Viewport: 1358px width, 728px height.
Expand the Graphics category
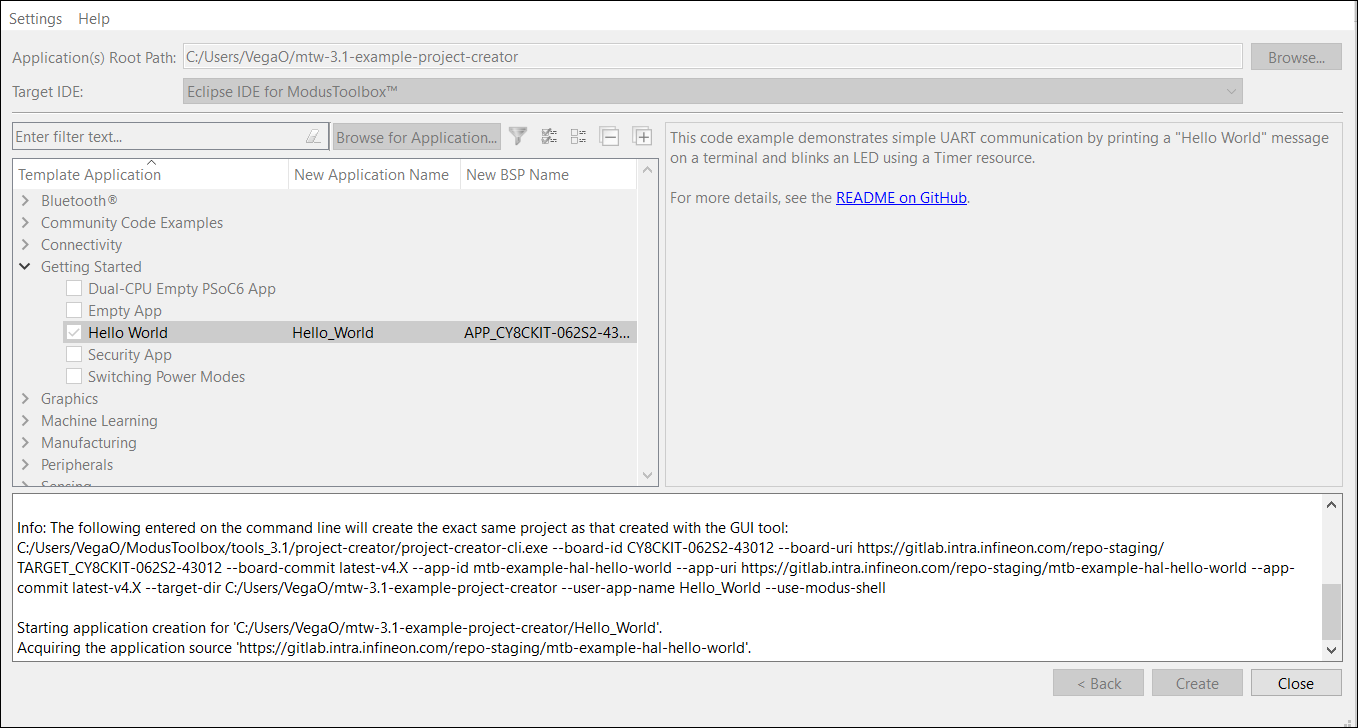[x=25, y=398]
